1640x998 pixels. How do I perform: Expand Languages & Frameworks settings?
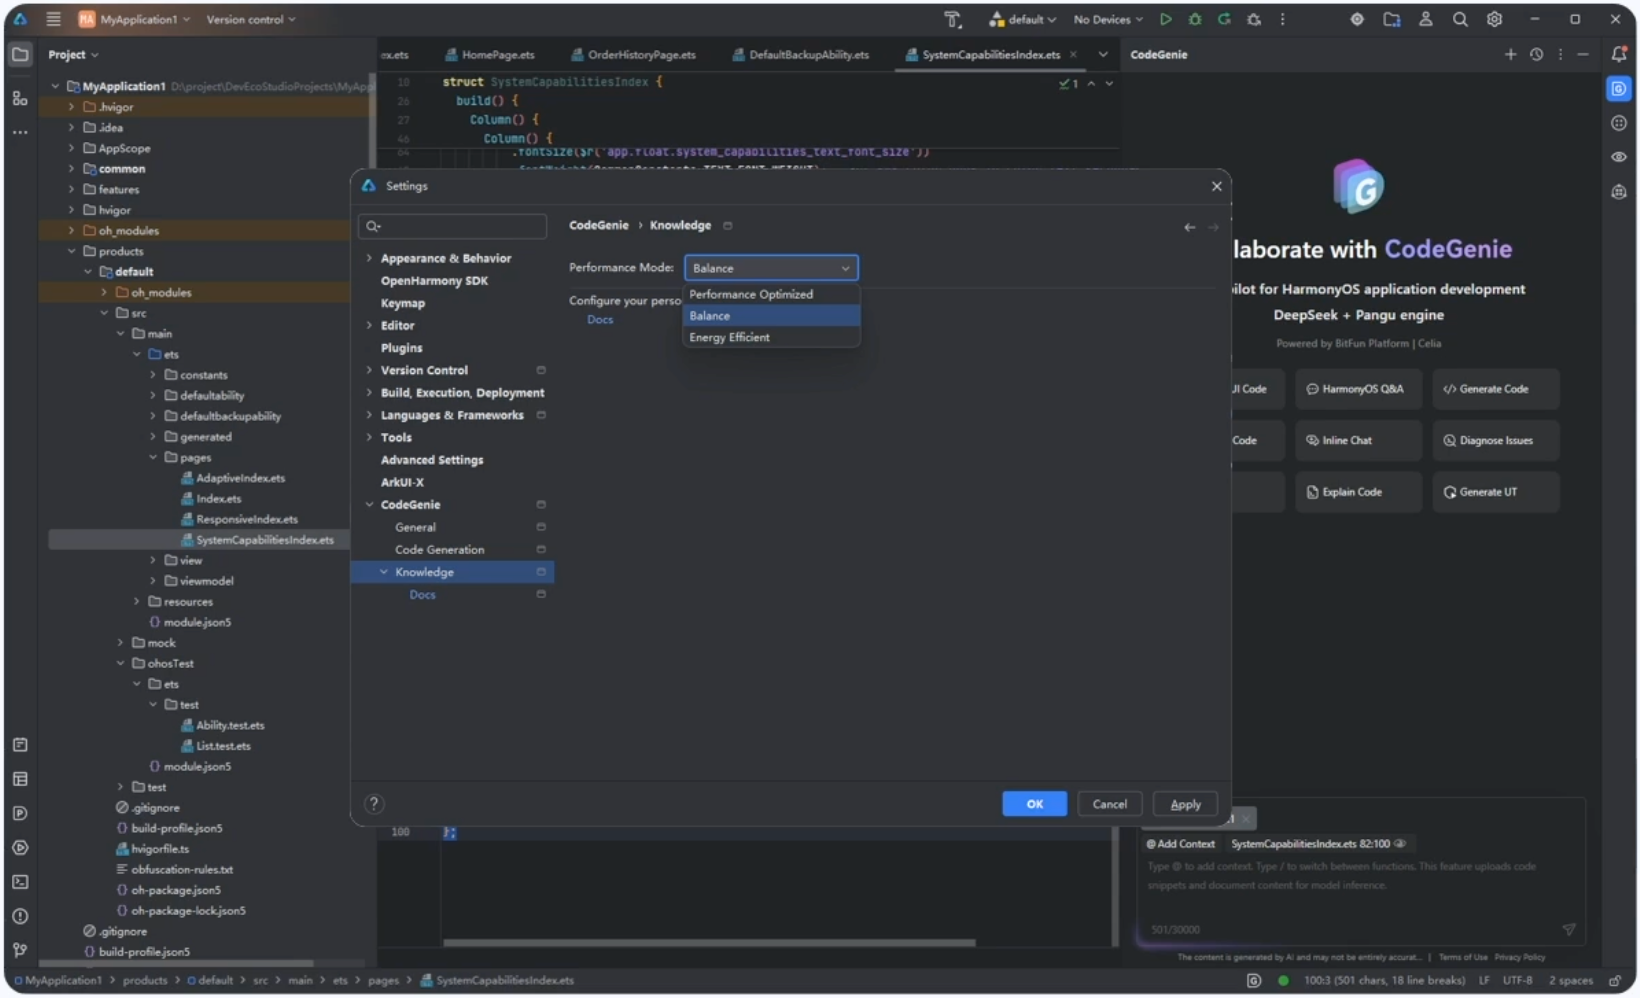(x=369, y=415)
